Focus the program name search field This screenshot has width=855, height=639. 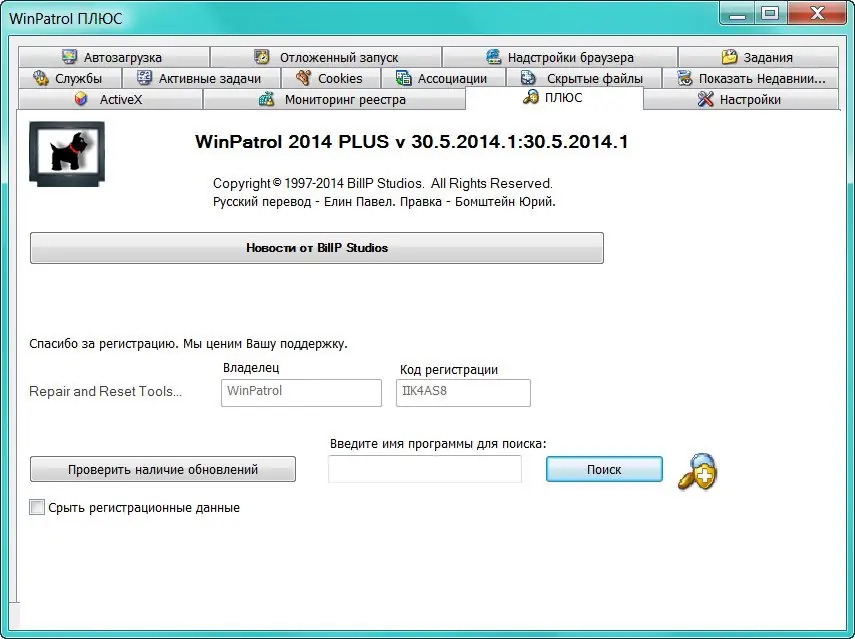[x=425, y=469]
